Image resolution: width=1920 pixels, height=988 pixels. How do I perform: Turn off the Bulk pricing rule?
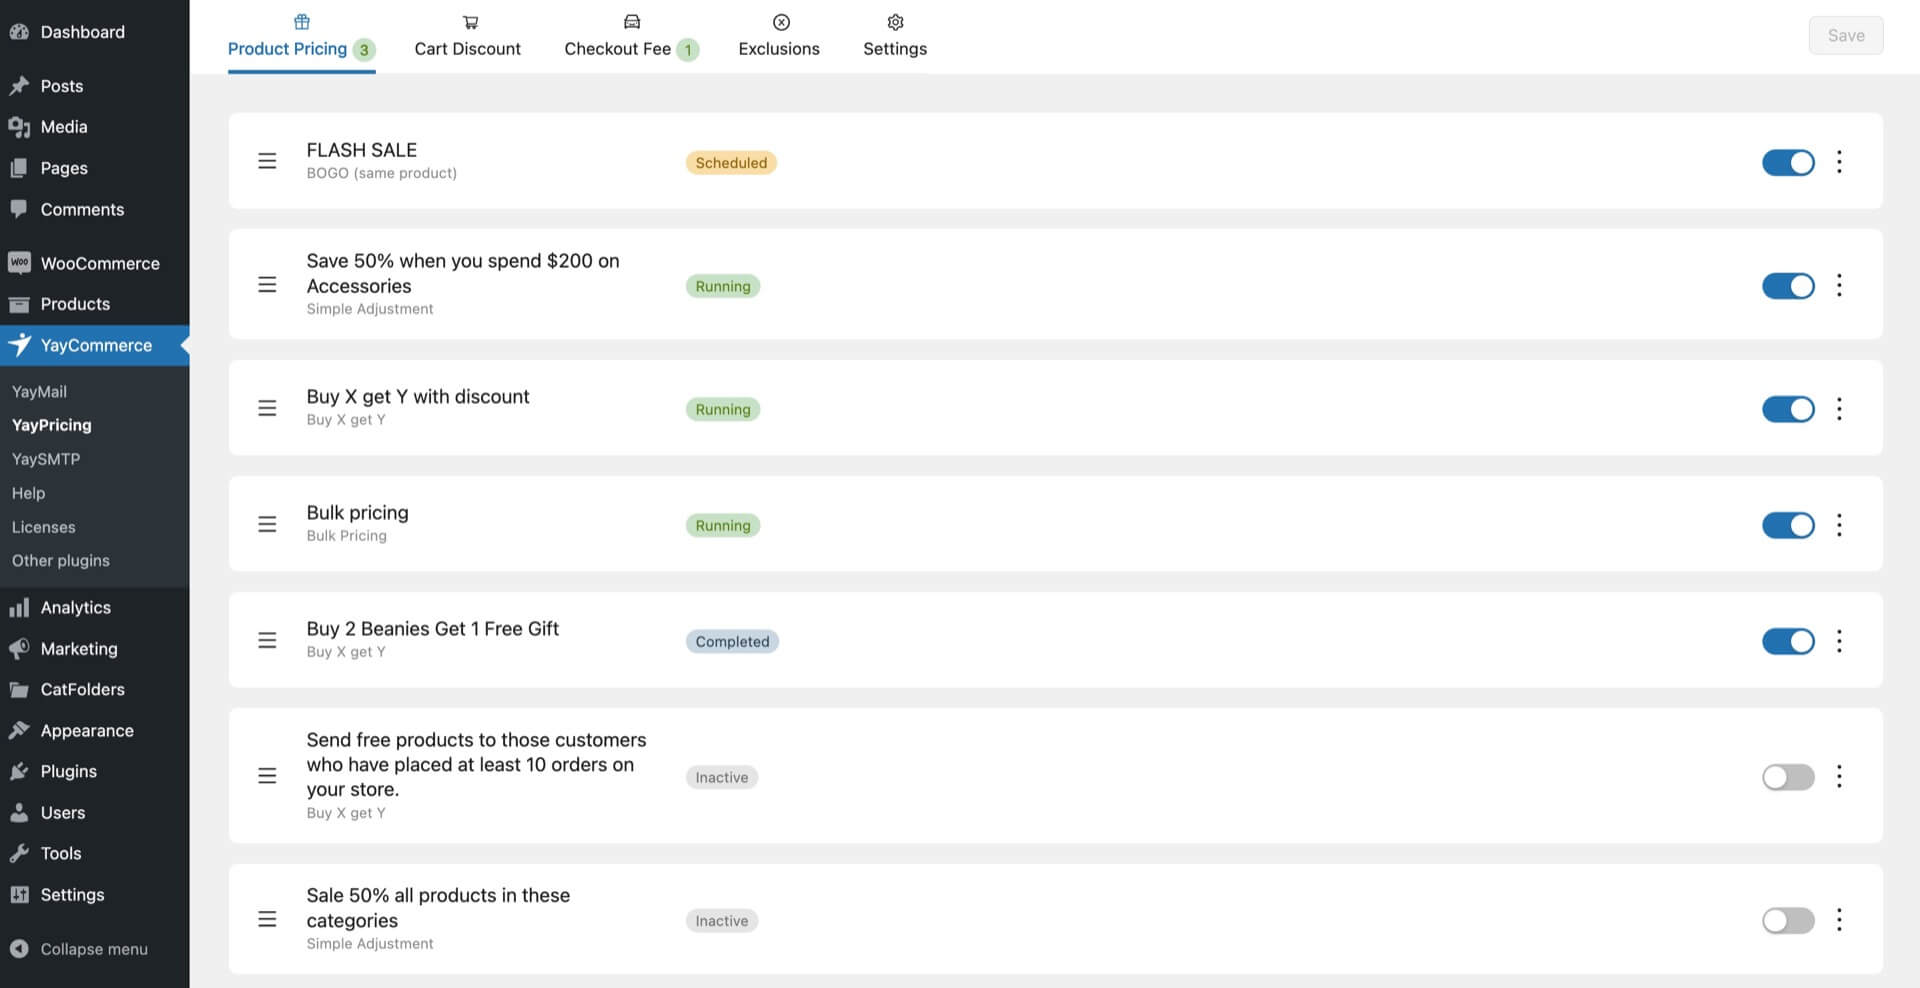(x=1788, y=525)
